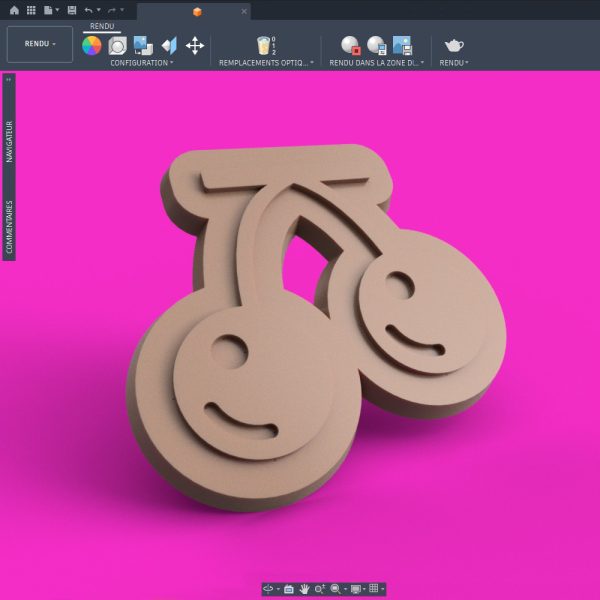Open Scene Settings icon

click(x=117, y=46)
